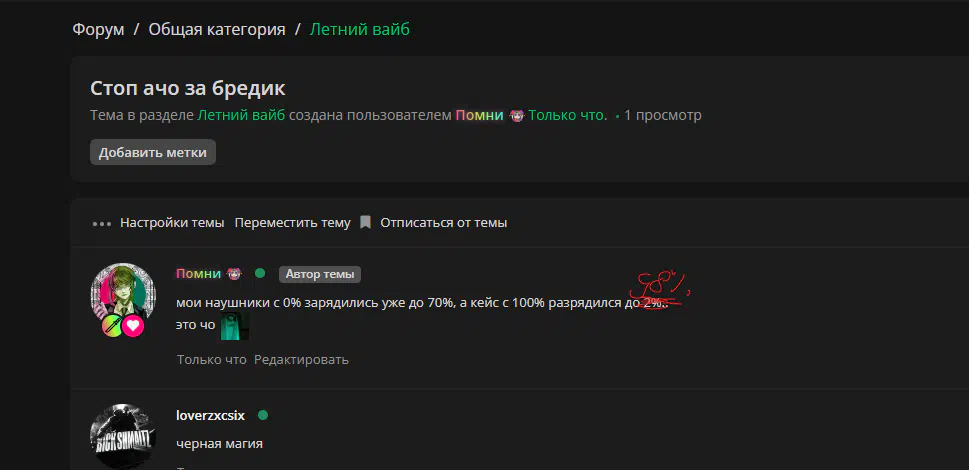Click Отписаться от темы

coord(444,223)
